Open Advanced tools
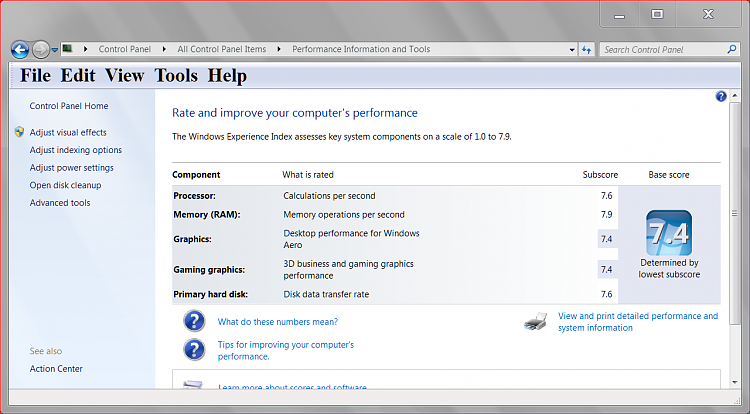 click(x=60, y=203)
